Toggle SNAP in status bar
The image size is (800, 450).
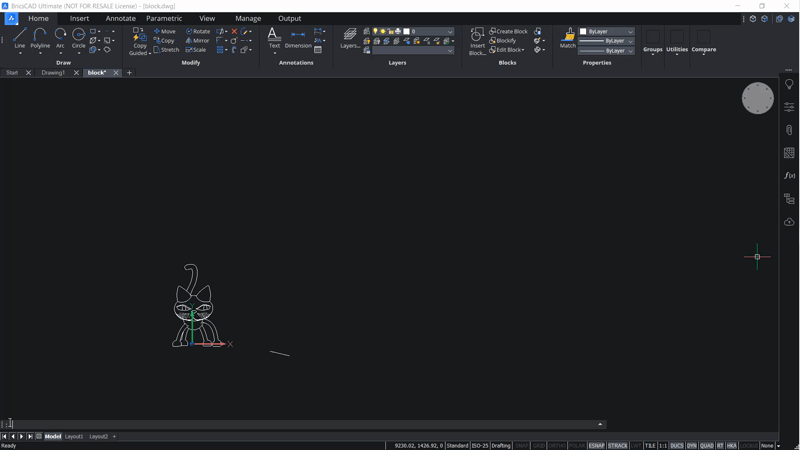[521, 445]
